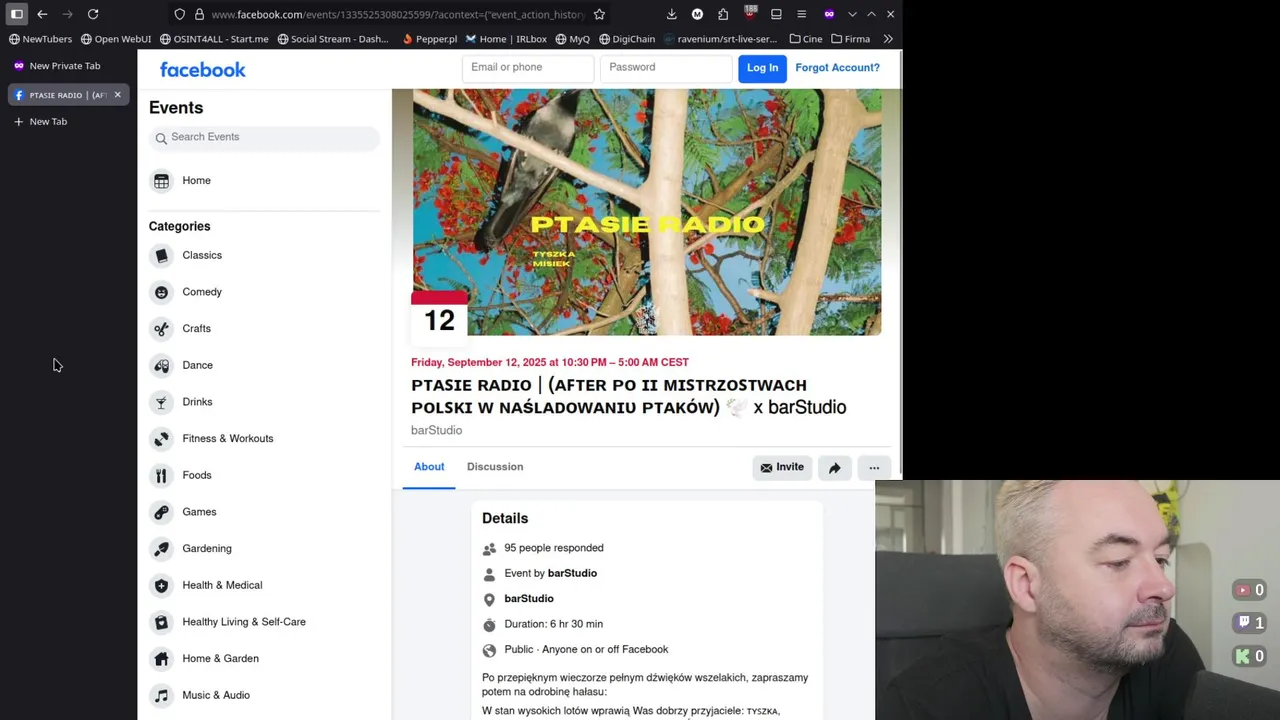Open the NewTubers bookmark
Viewport: 1280px width, 720px height.
point(40,39)
